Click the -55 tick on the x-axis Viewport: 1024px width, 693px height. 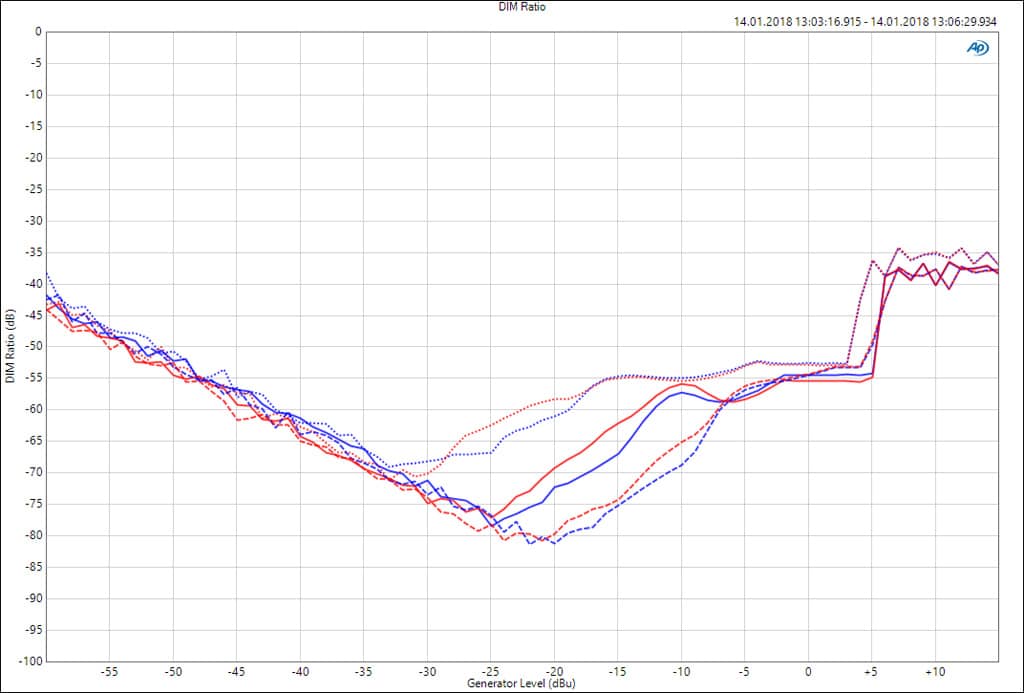(x=110, y=672)
